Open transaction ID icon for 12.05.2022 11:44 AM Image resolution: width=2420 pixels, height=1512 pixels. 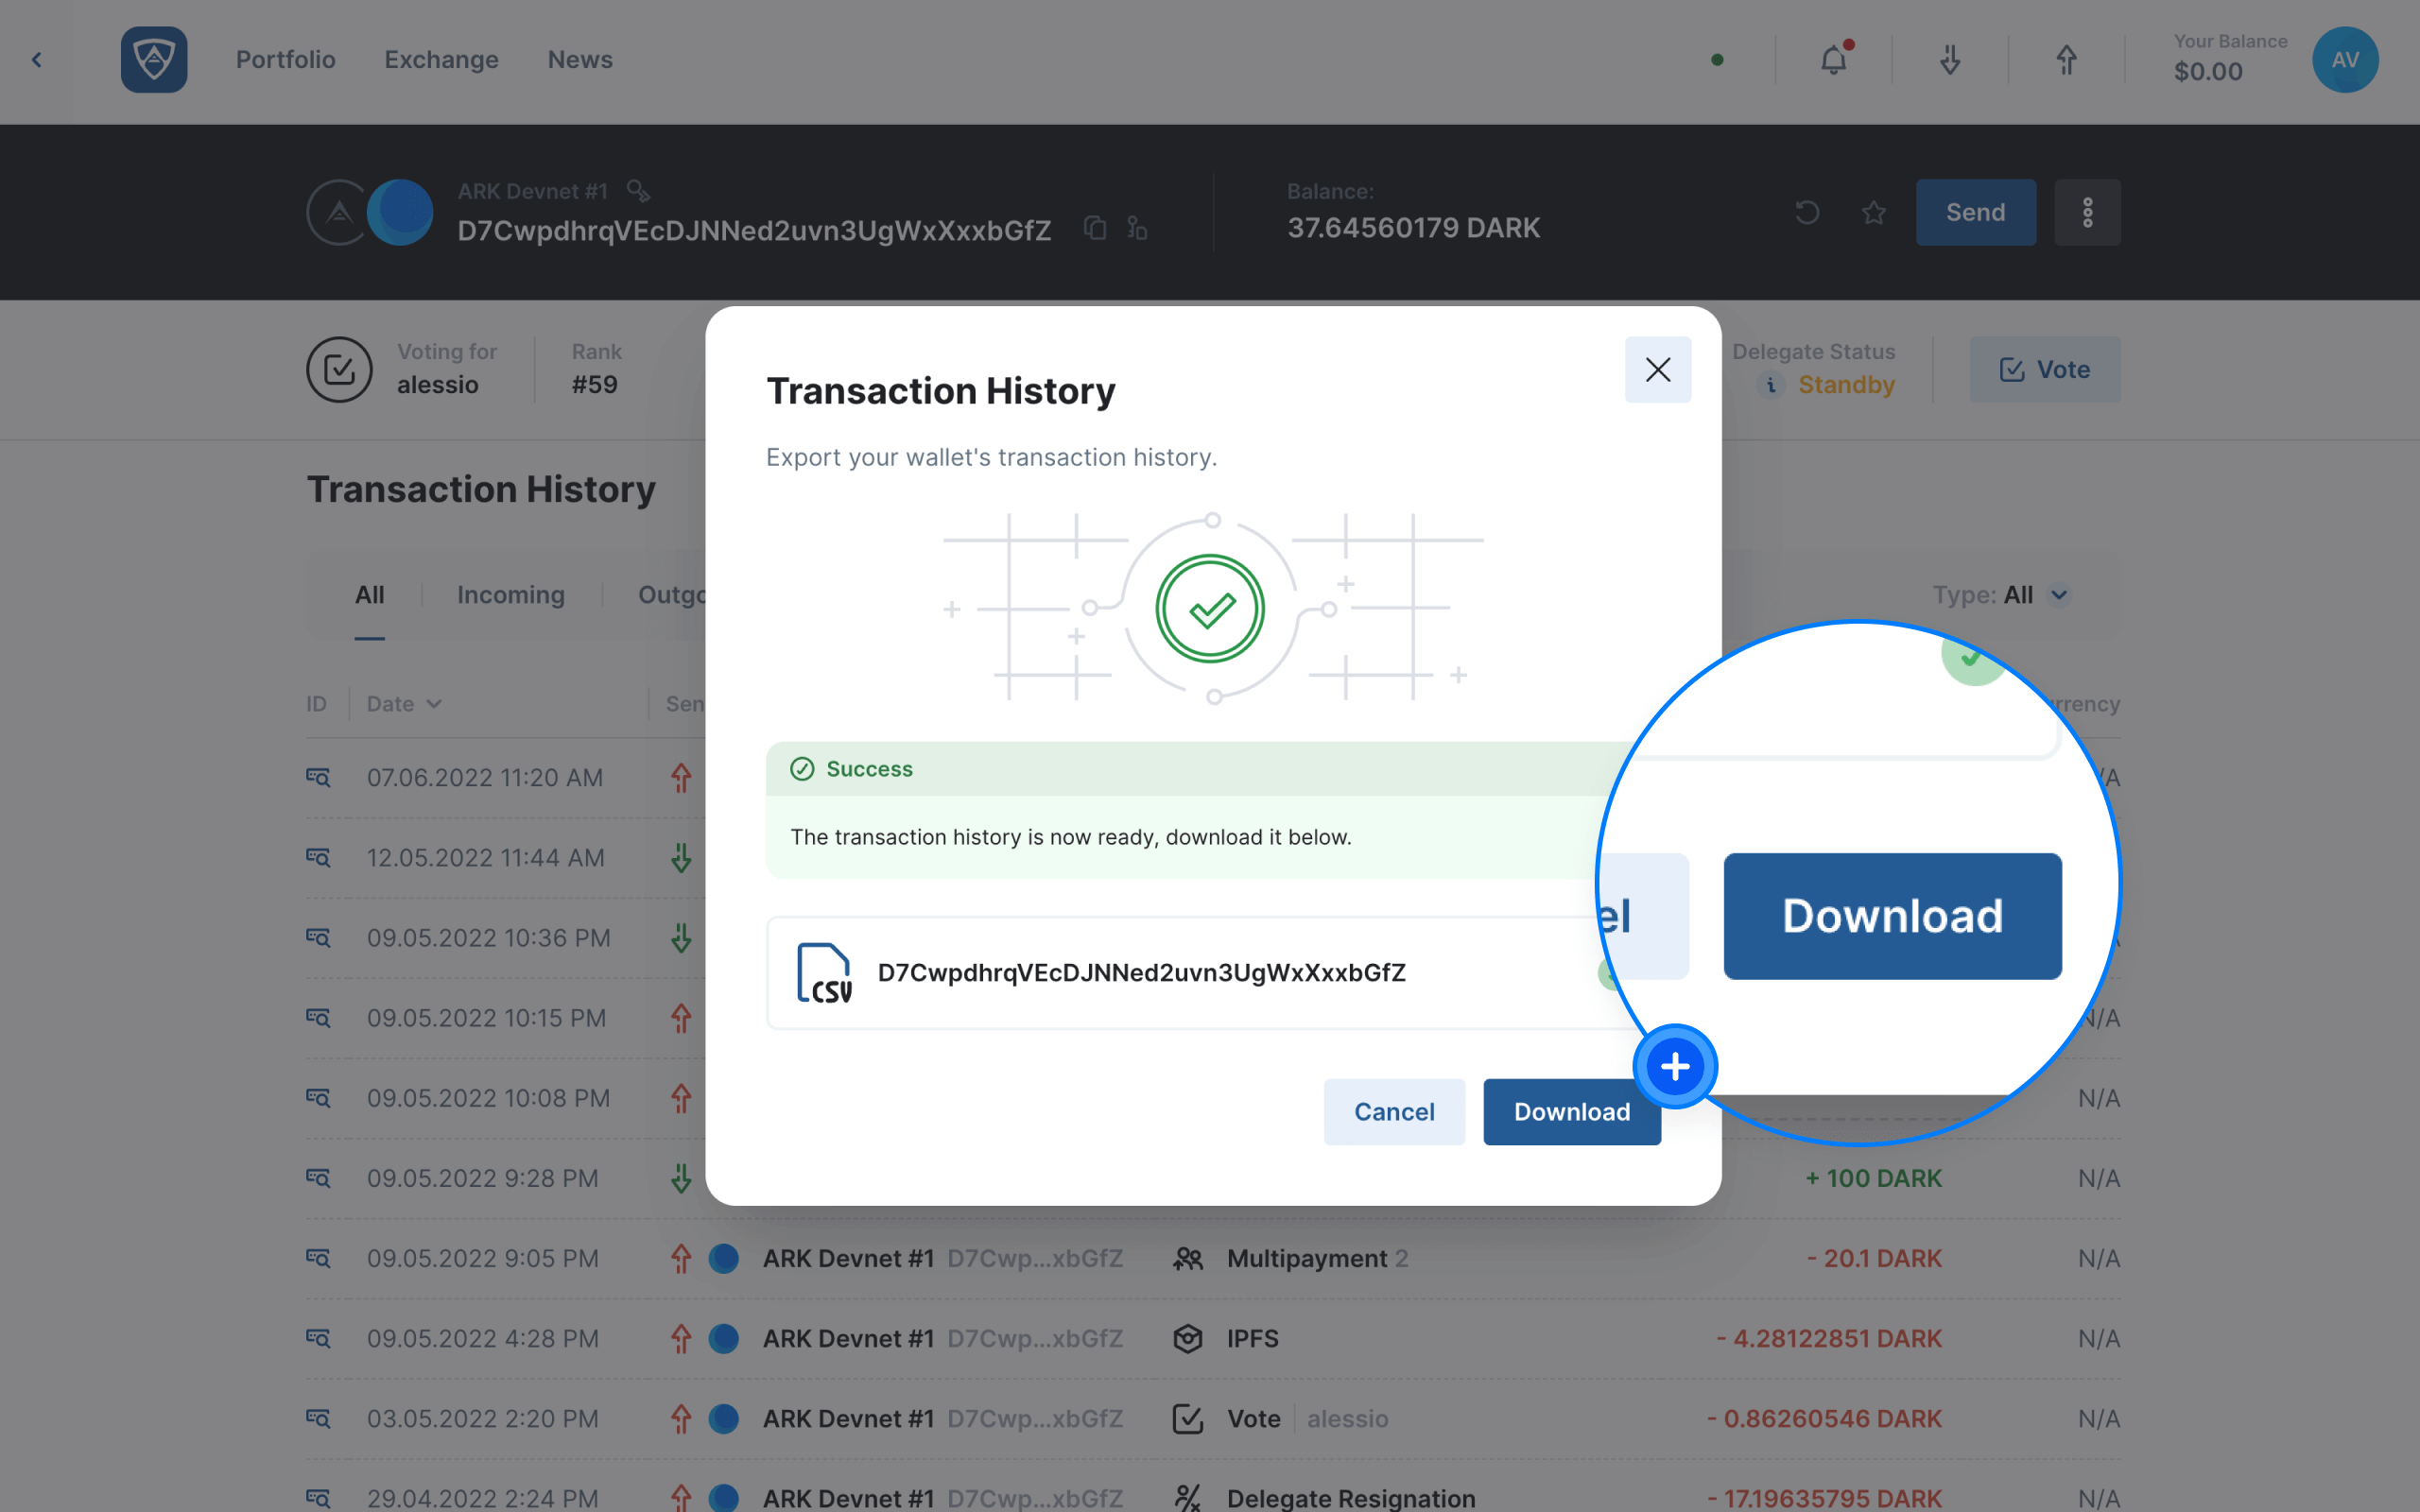coord(318,857)
